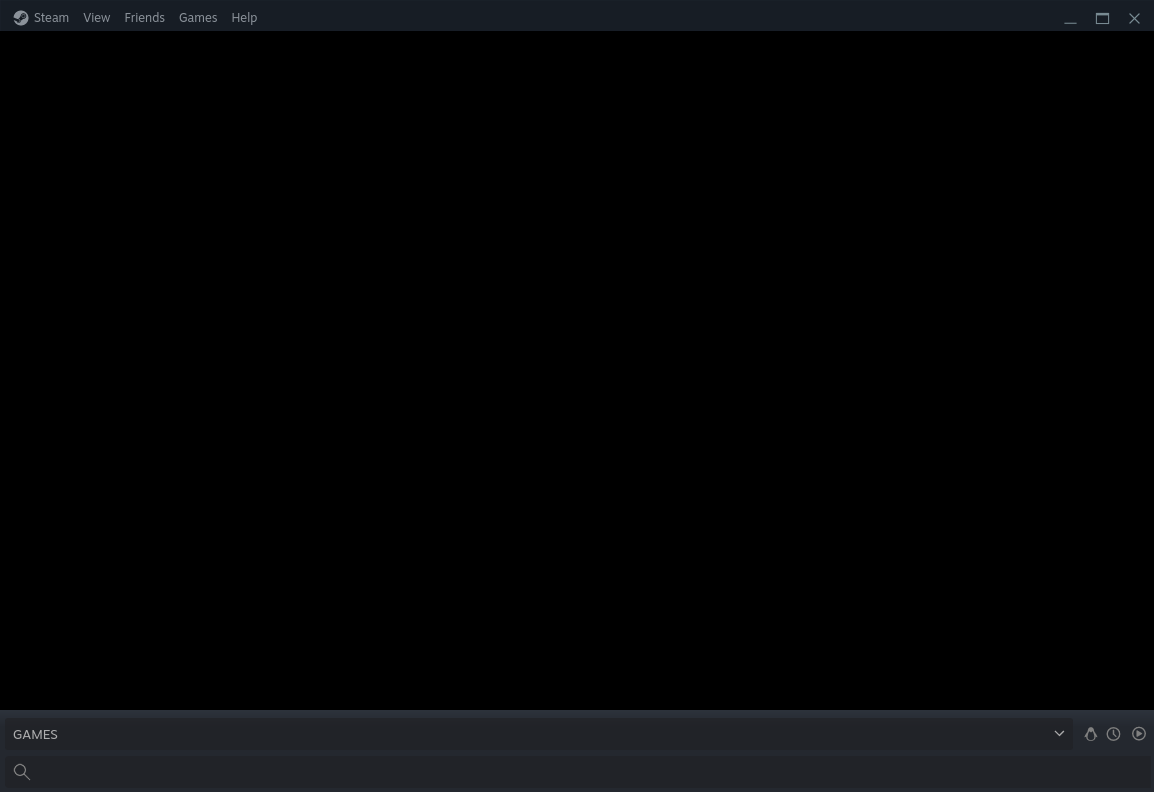Minimize the Steam window
The width and height of the screenshot is (1154, 792).
(x=1070, y=18)
